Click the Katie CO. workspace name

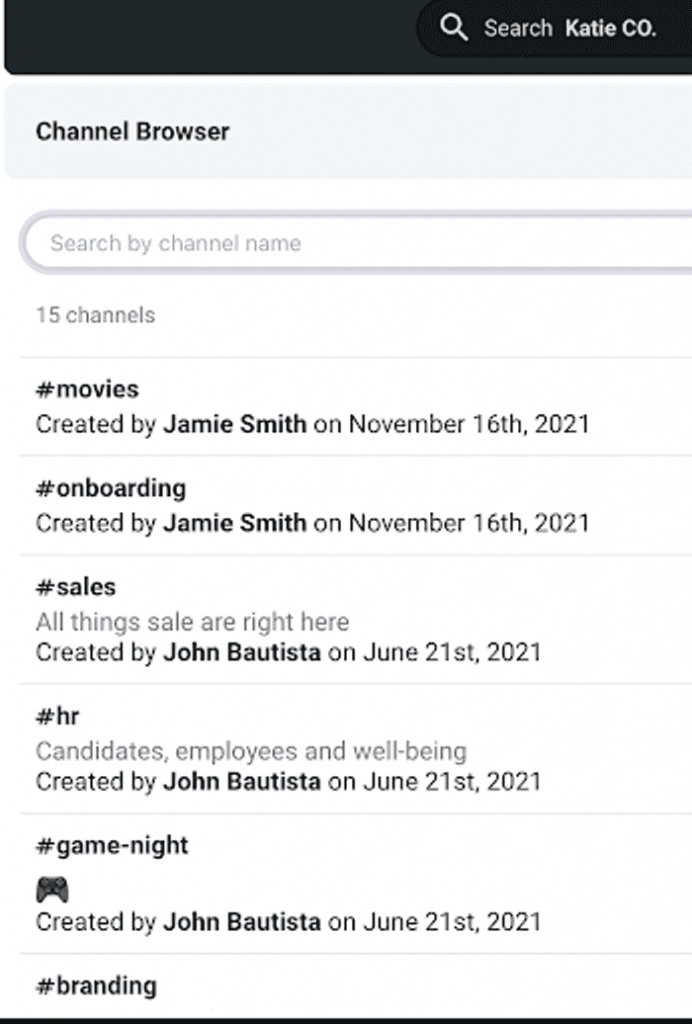pyautogui.click(x=610, y=28)
